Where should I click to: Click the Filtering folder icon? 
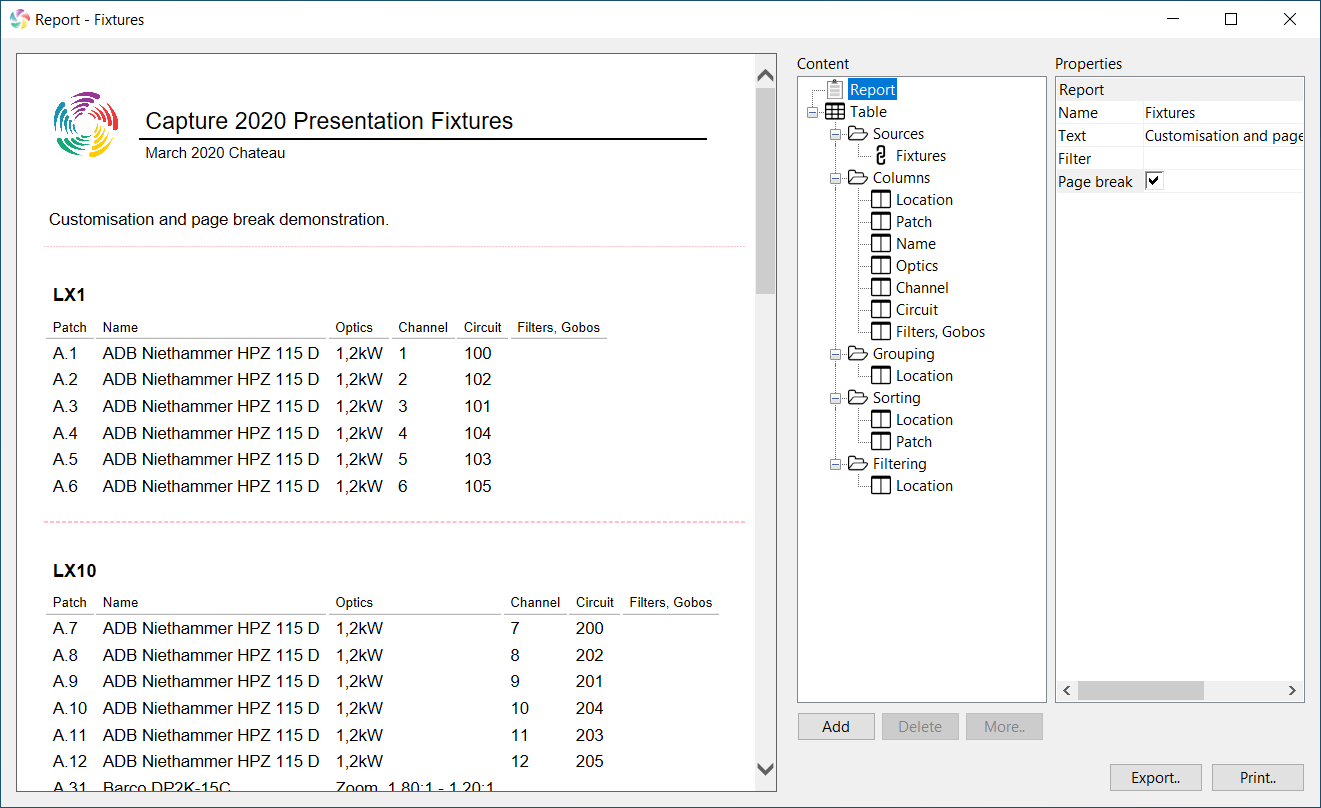858,464
